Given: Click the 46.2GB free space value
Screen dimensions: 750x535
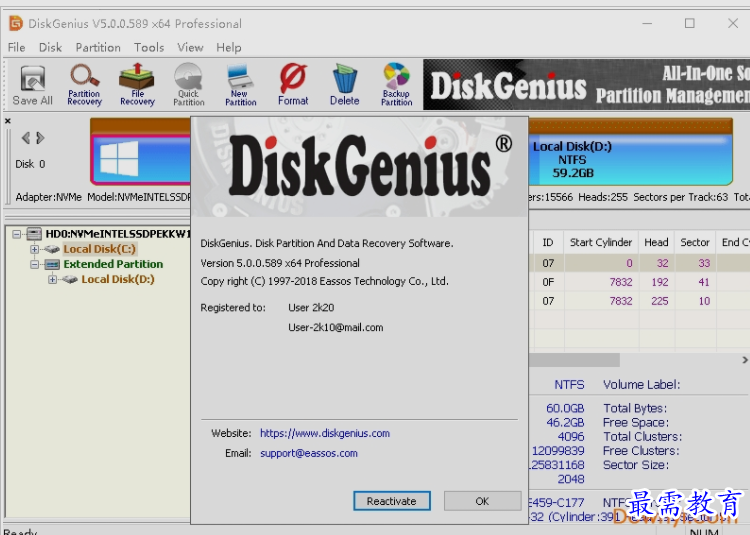Looking at the screenshot, I should pyautogui.click(x=565, y=423).
